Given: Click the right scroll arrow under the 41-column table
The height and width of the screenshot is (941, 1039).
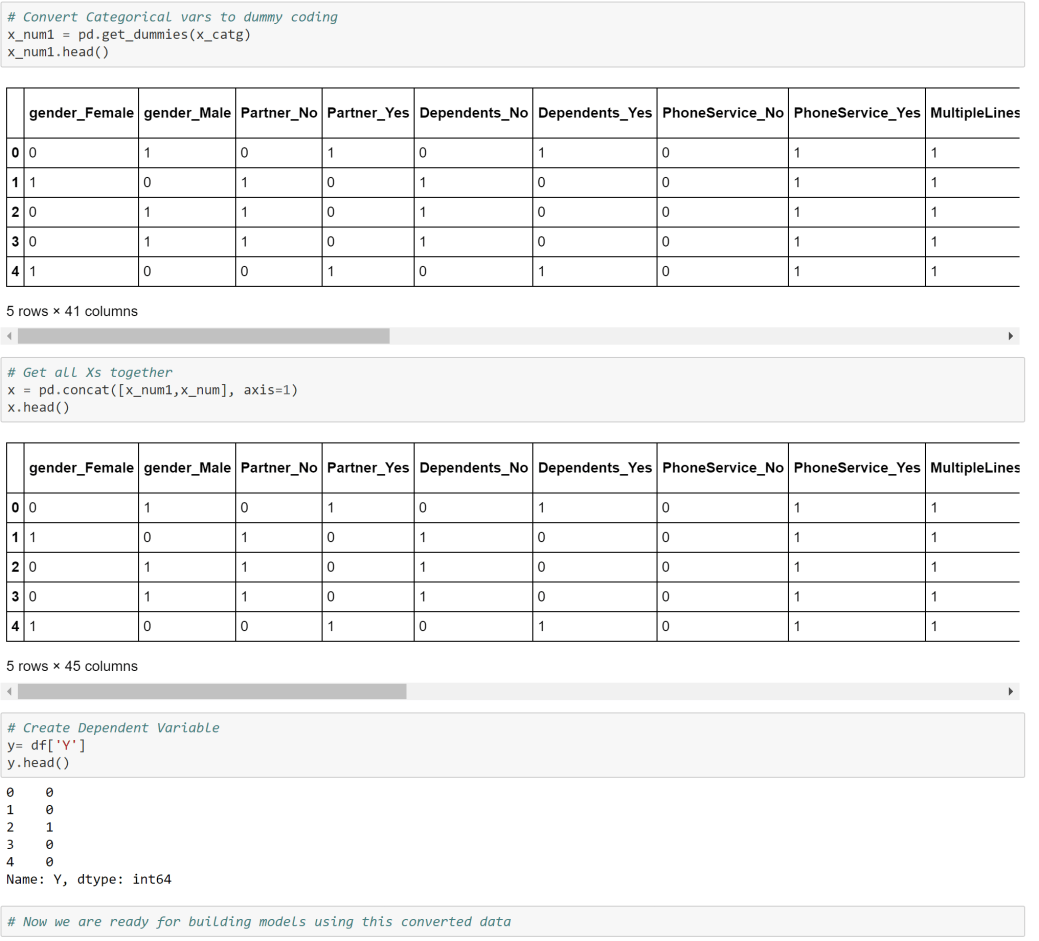Looking at the screenshot, I should click(x=1011, y=336).
